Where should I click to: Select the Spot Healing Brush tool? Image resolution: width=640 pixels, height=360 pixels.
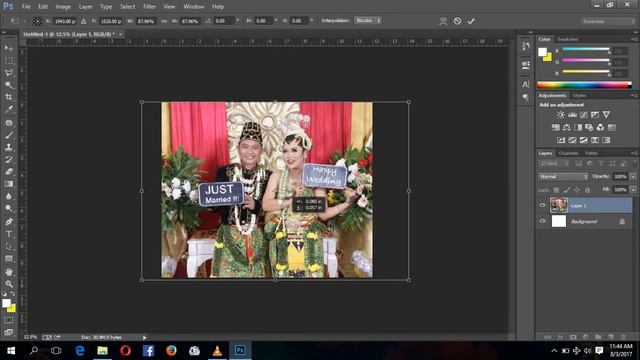(x=9, y=122)
